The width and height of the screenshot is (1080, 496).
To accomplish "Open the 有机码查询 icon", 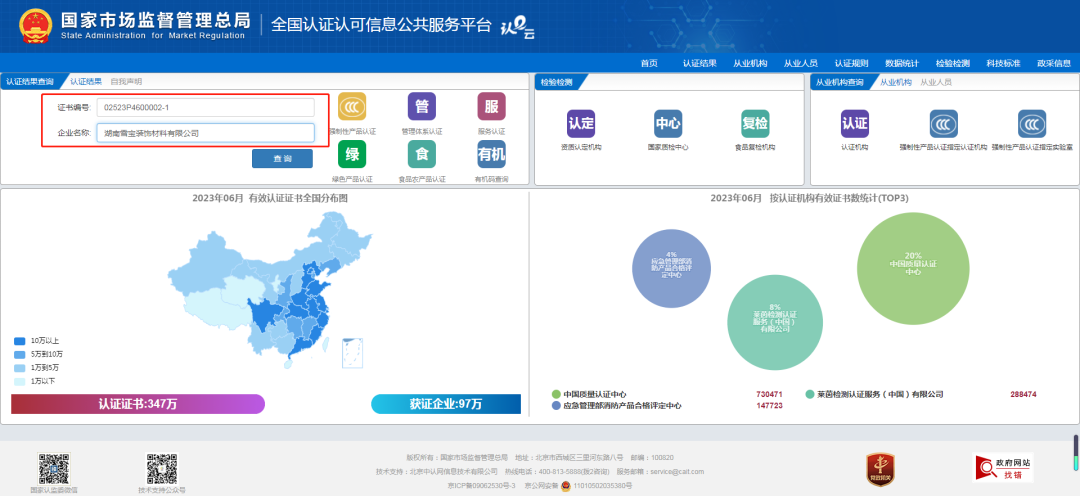I will coord(491,154).
